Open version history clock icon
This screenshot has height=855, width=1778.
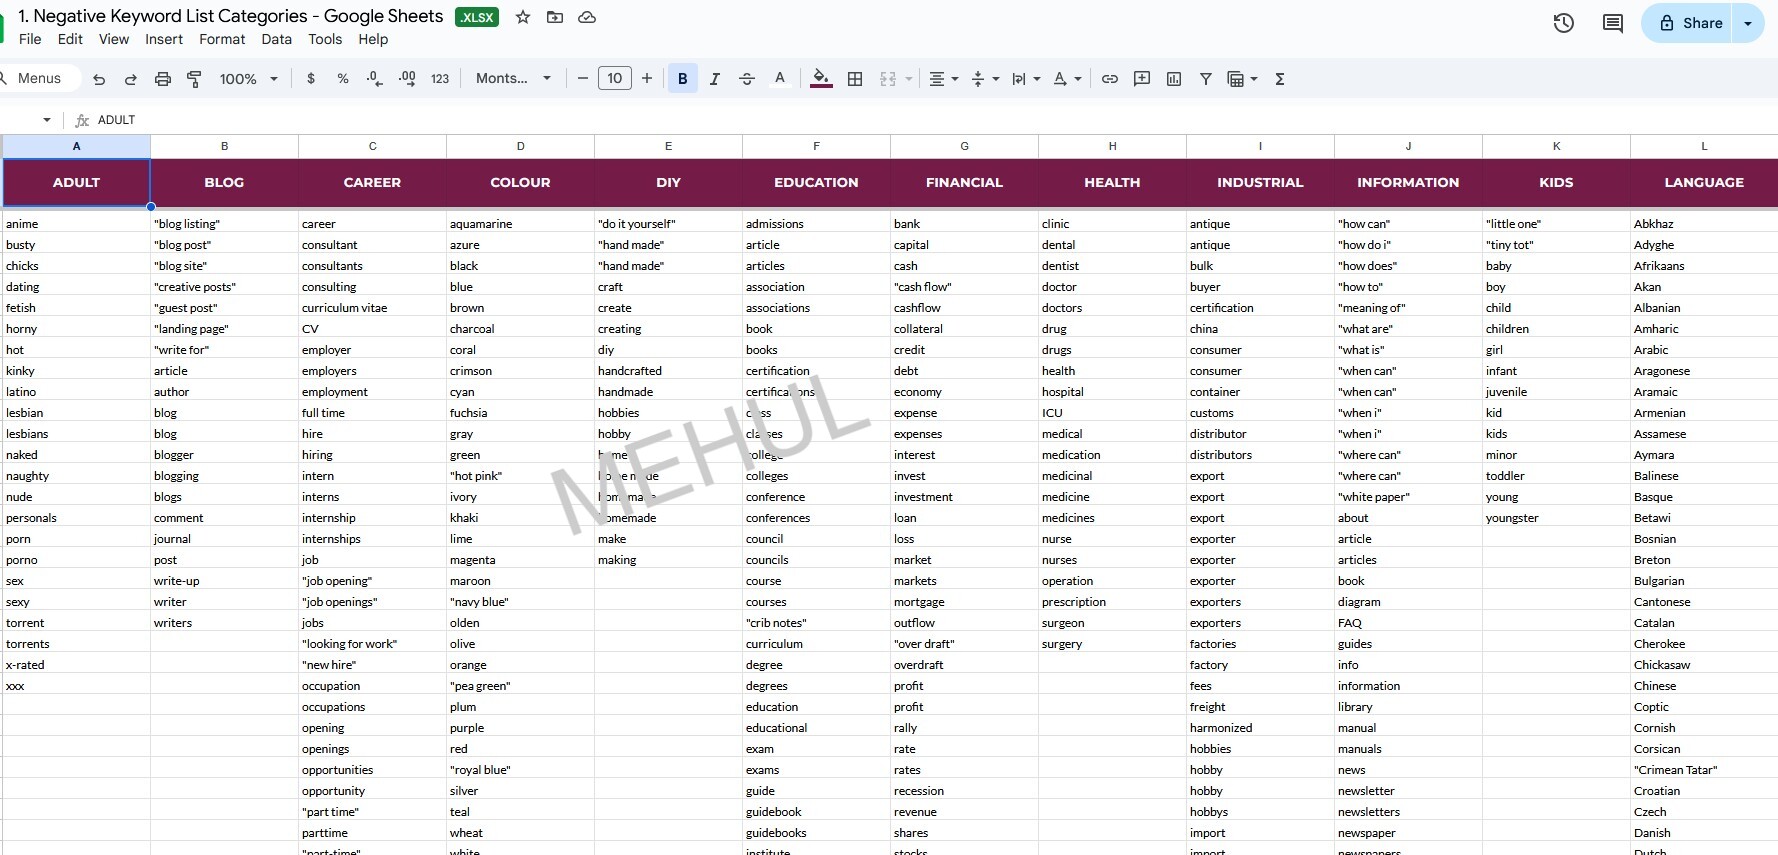click(x=1564, y=23)
